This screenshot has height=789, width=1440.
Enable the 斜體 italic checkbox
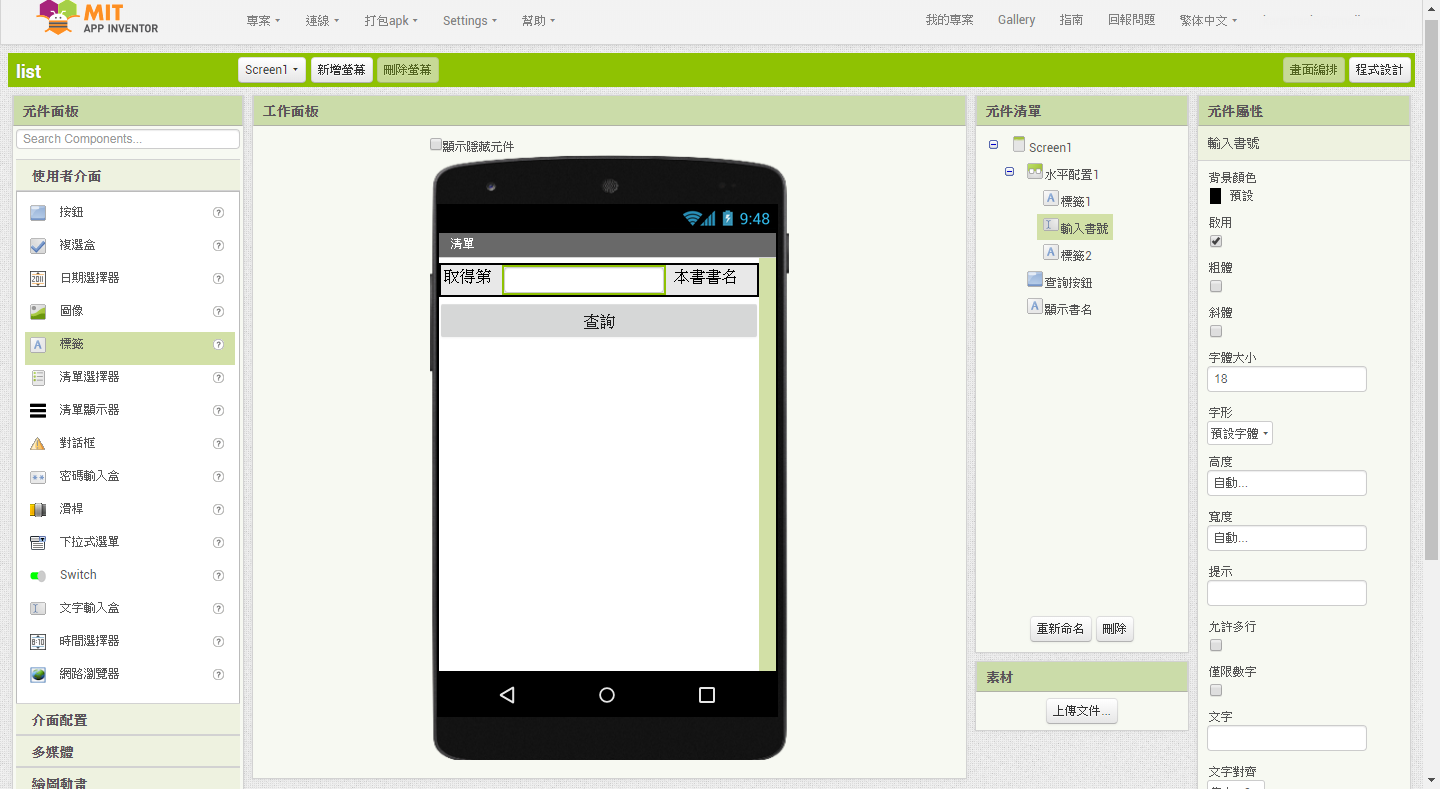click(1216, 331)
